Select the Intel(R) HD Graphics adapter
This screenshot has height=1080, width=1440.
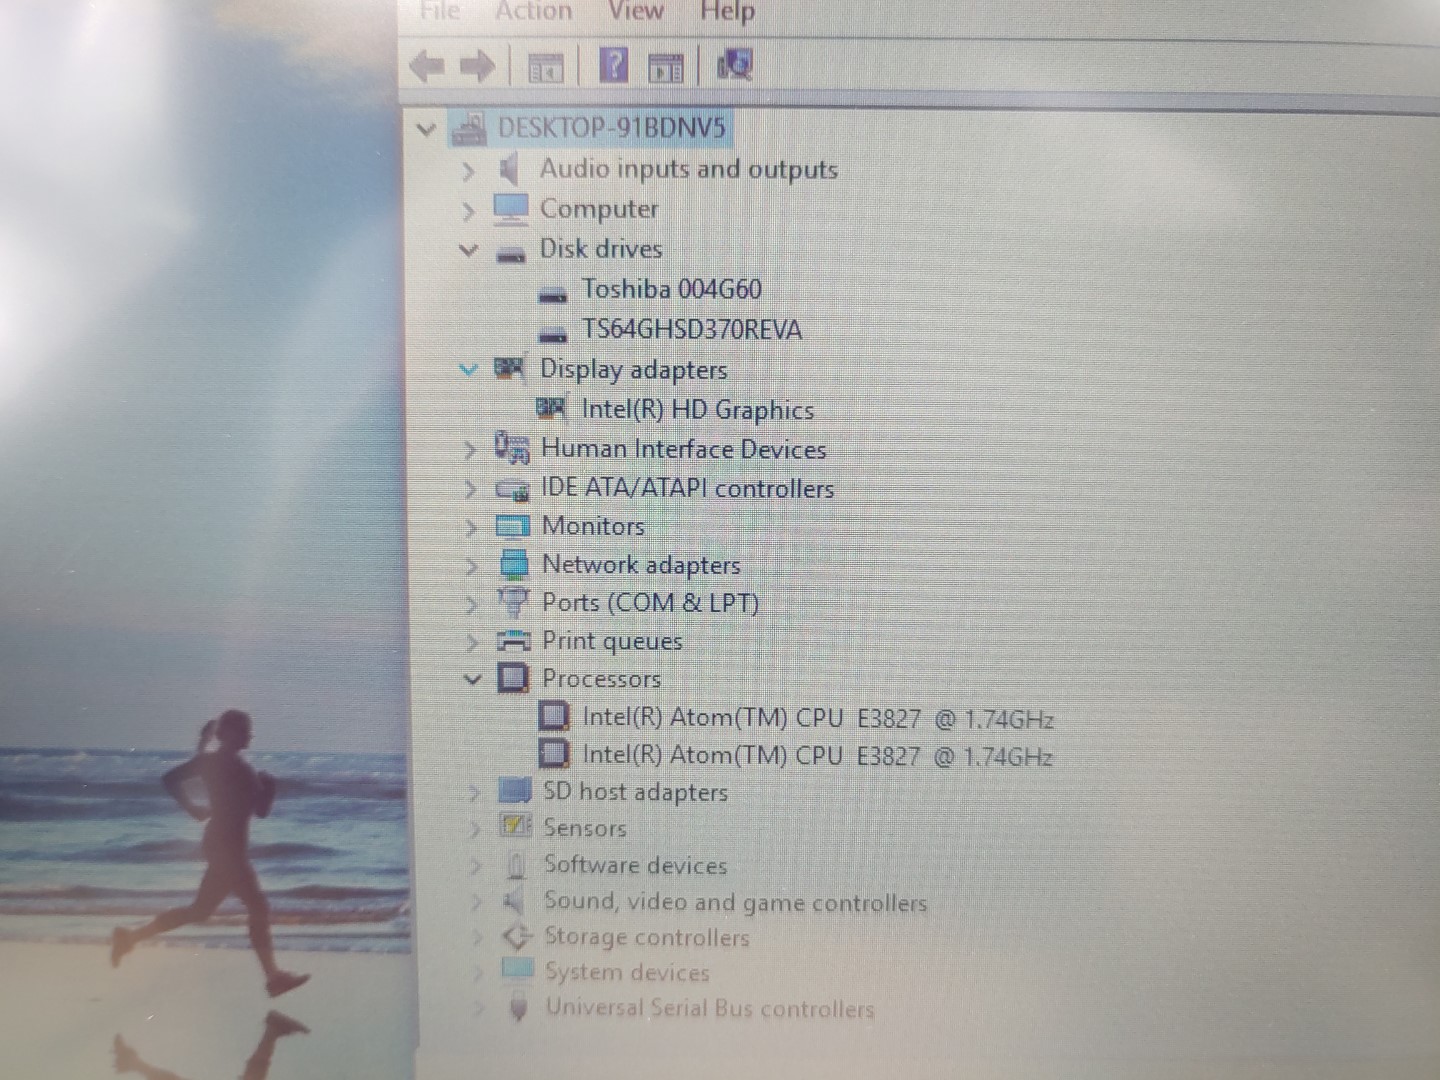click(699, 409)
